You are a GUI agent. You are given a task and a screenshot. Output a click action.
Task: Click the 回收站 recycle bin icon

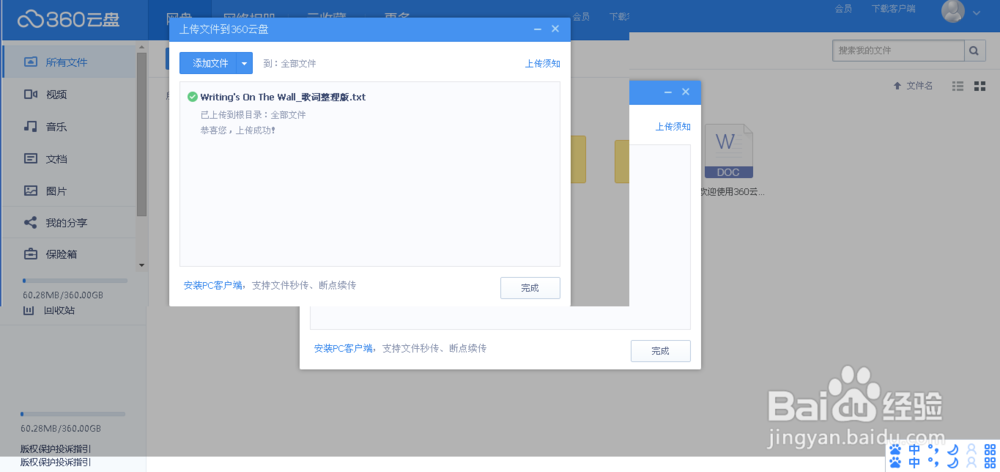tap(28, 311)
